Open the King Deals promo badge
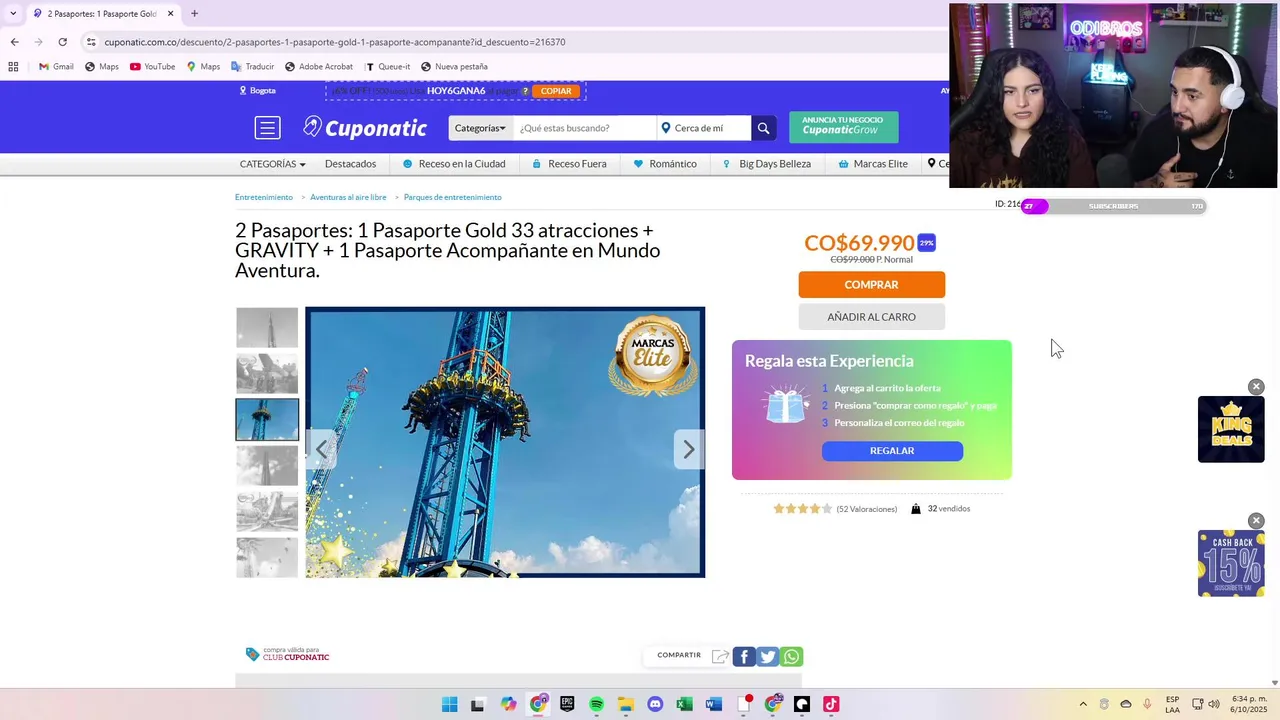This screenshot has width=1280, height=720. coord(1231,429)
